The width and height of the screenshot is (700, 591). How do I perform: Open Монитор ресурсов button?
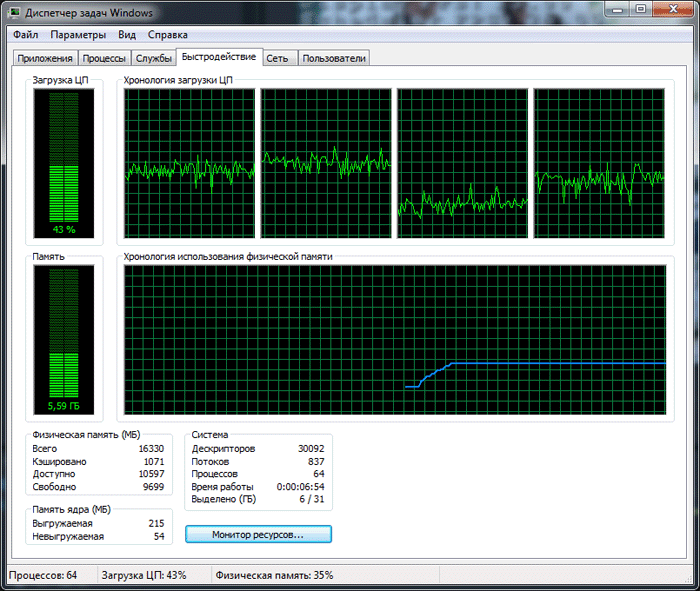[258, 534]
